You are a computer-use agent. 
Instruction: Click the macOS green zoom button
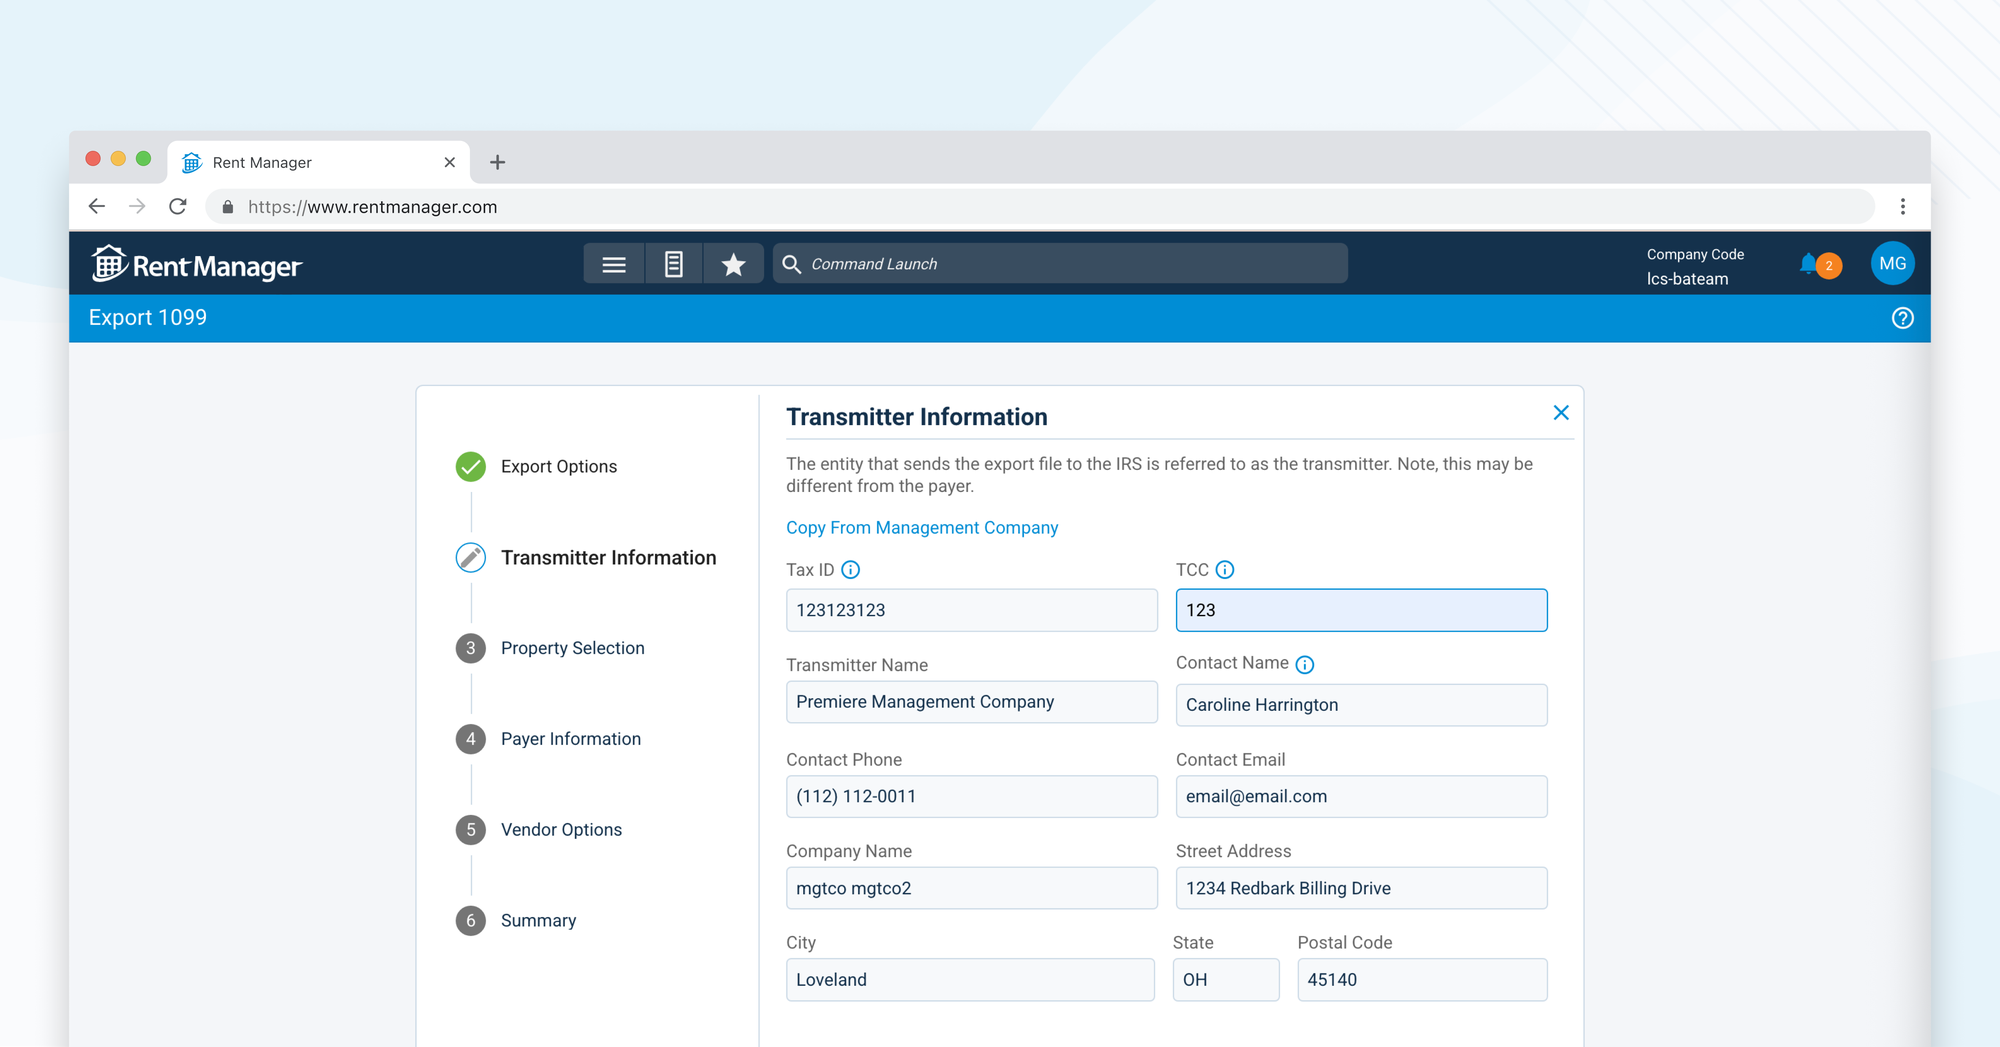pos(143,159)
